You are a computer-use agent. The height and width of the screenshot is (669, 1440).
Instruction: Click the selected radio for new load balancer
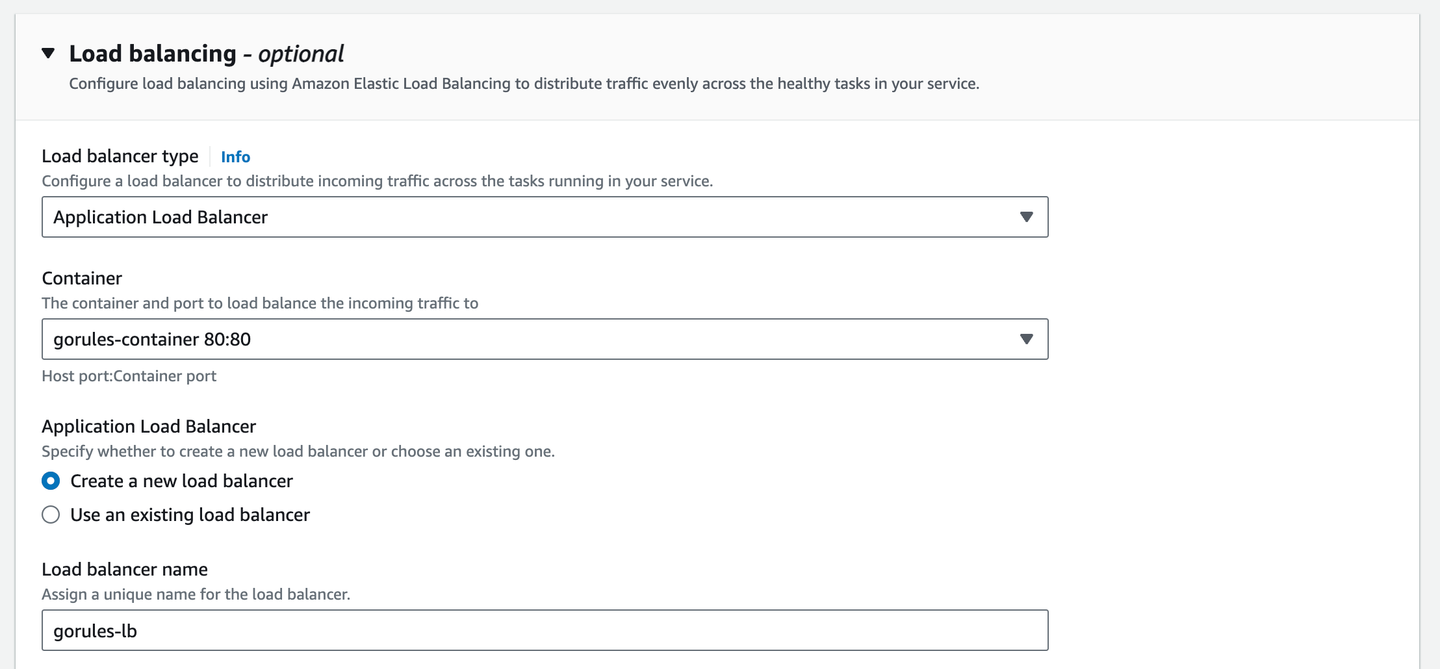coord(51,480)
